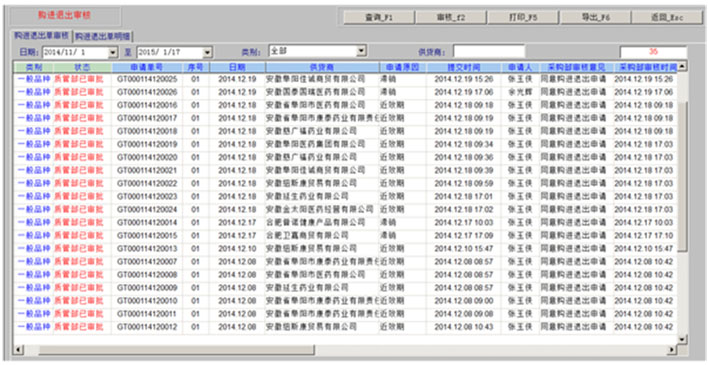Sort by the 供货商 column header
Image resolution: width=708 pixels, height=365 pixels.
pos(322,67)
